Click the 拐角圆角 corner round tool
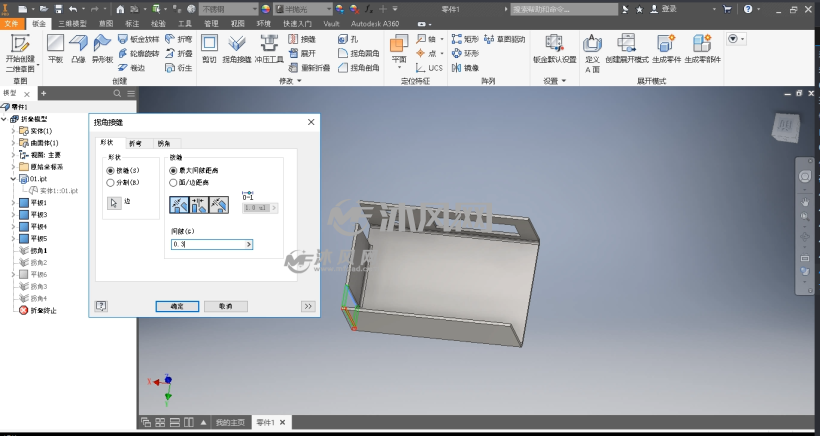Image resolution: width=820 pixels, height=436 pixels. click(x=359, y=53)
